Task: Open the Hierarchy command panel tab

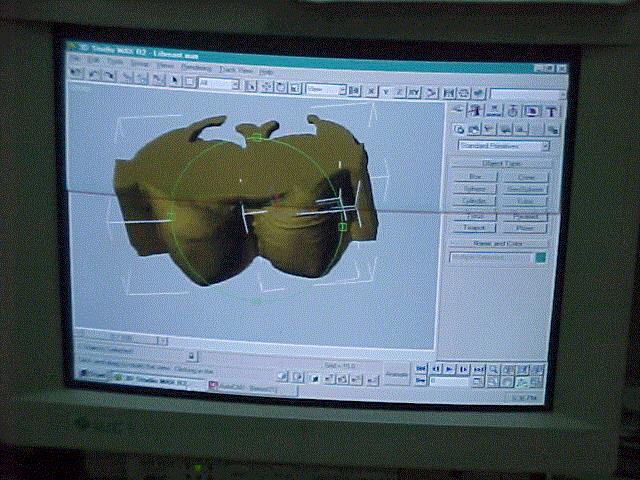Action: click(x=495, y=110)
